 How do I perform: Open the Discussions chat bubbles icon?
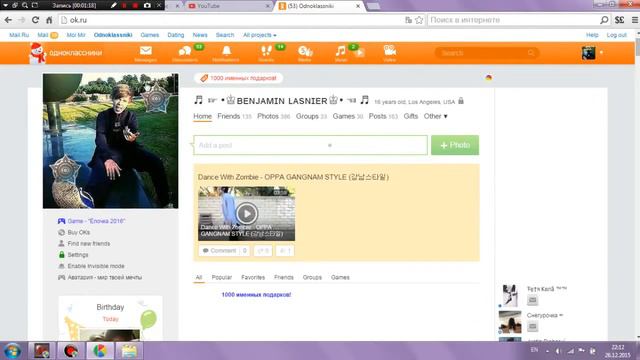(184, 51)
